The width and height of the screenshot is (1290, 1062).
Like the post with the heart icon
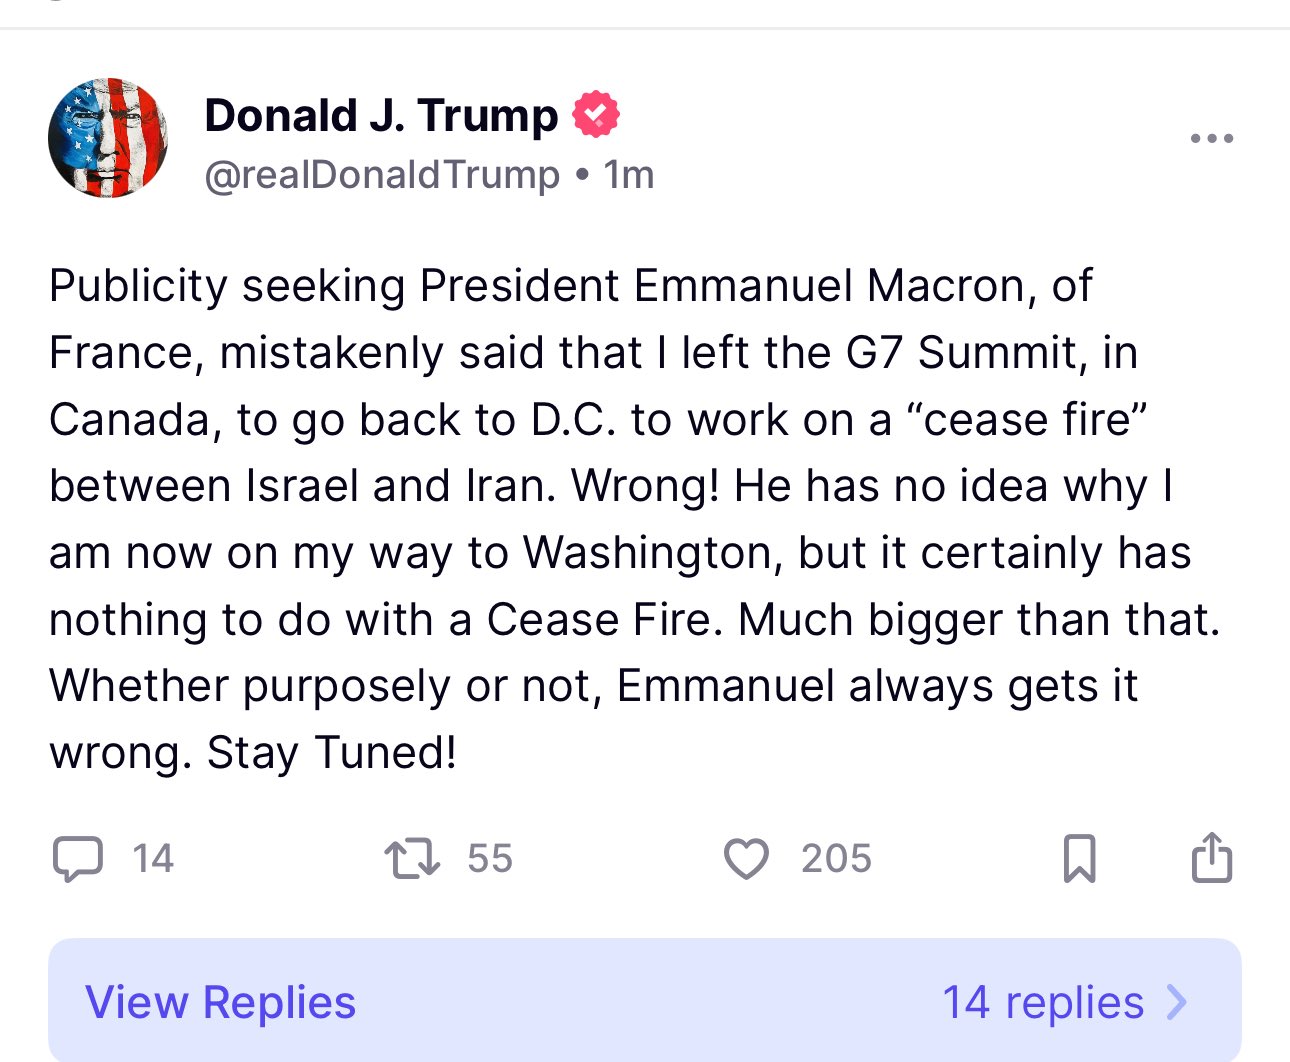pyautogui.click(x=746, y=857)
